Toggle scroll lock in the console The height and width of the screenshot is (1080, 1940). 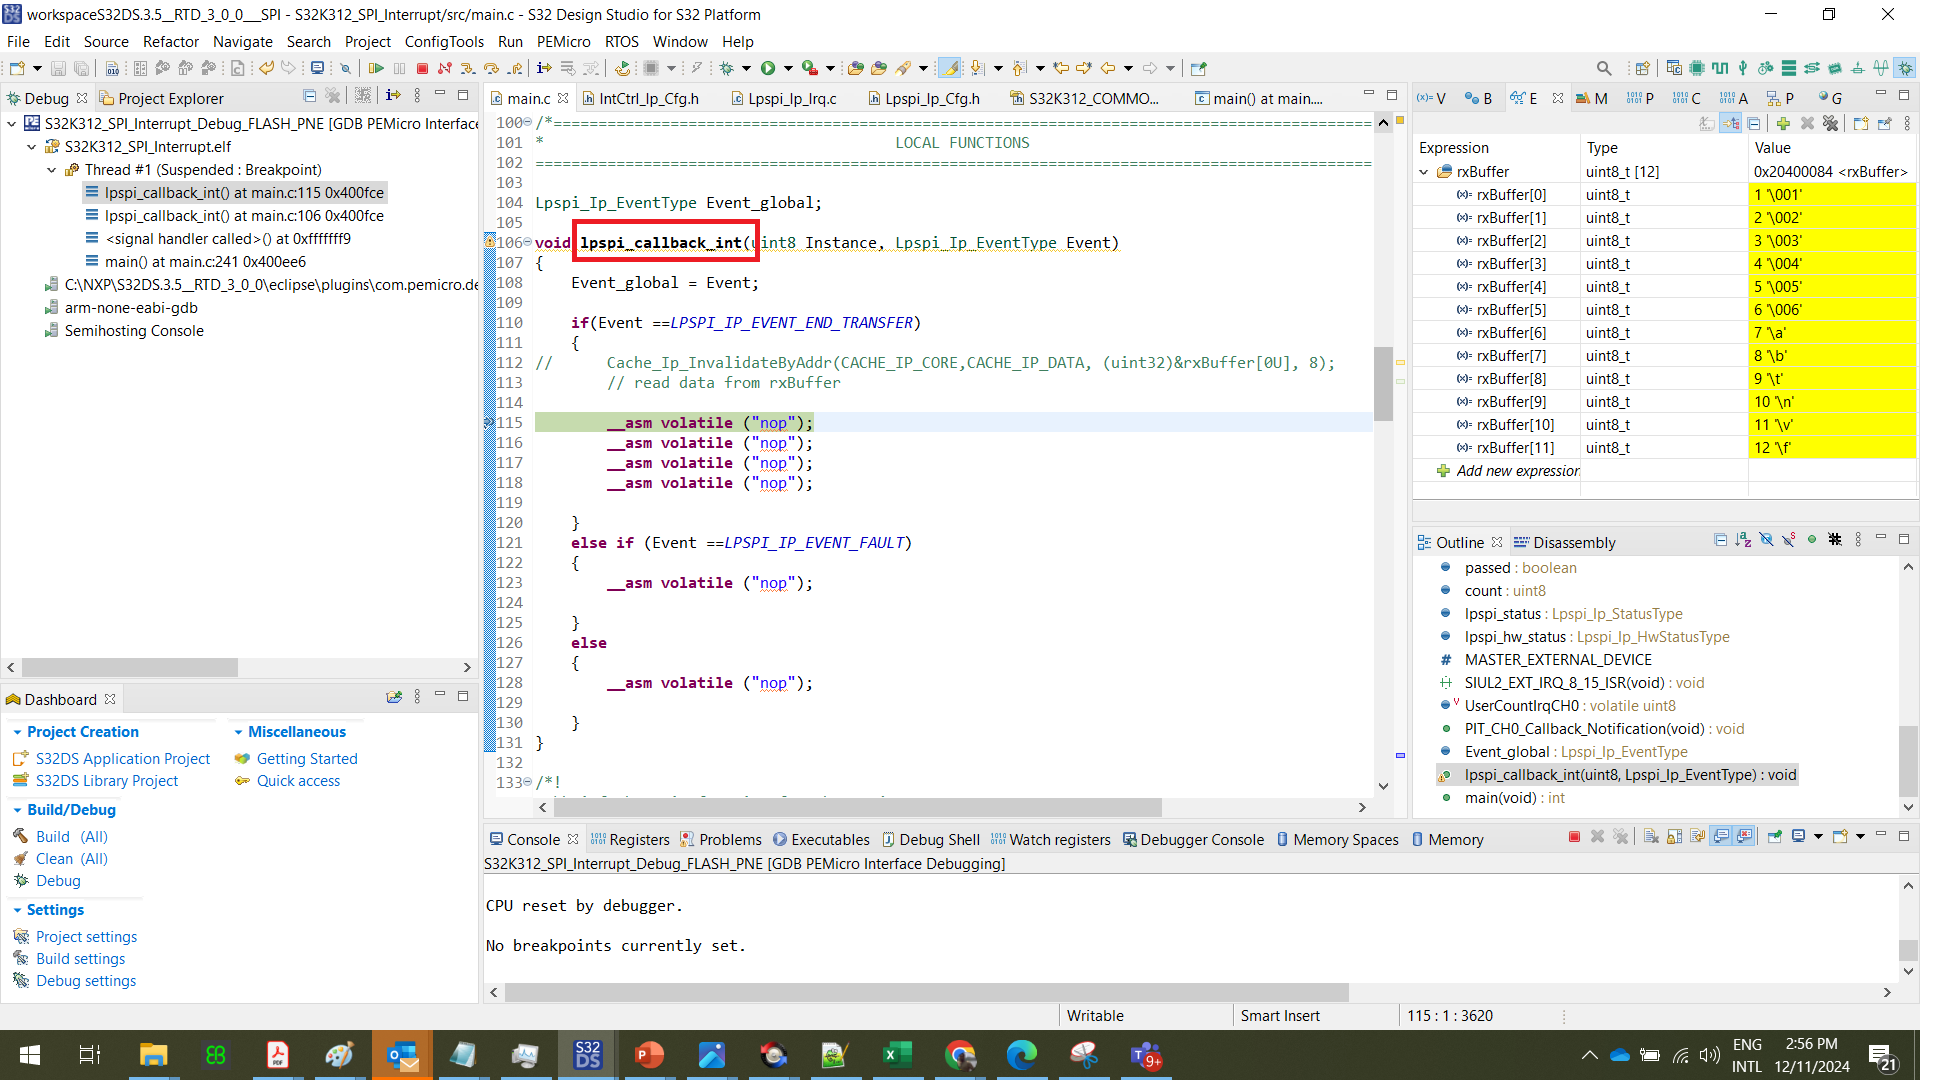[x=1673, y=838]
